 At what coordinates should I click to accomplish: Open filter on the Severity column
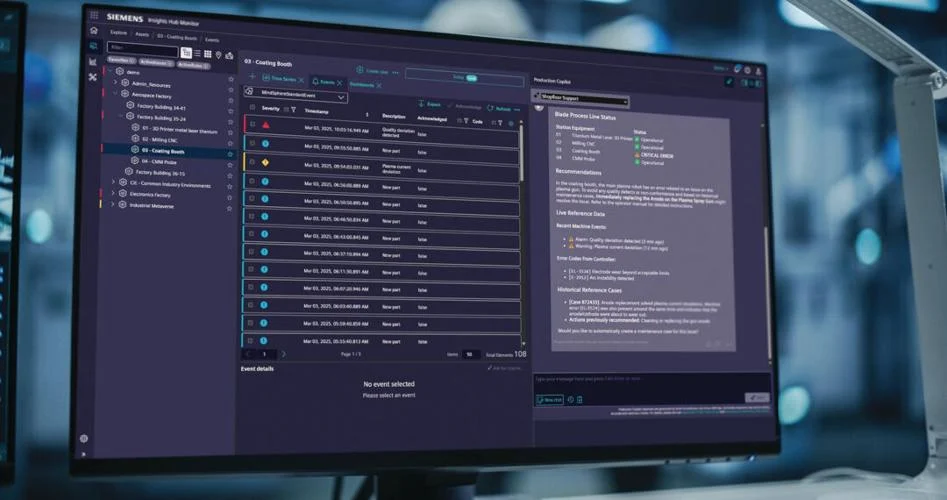[293, 109]
